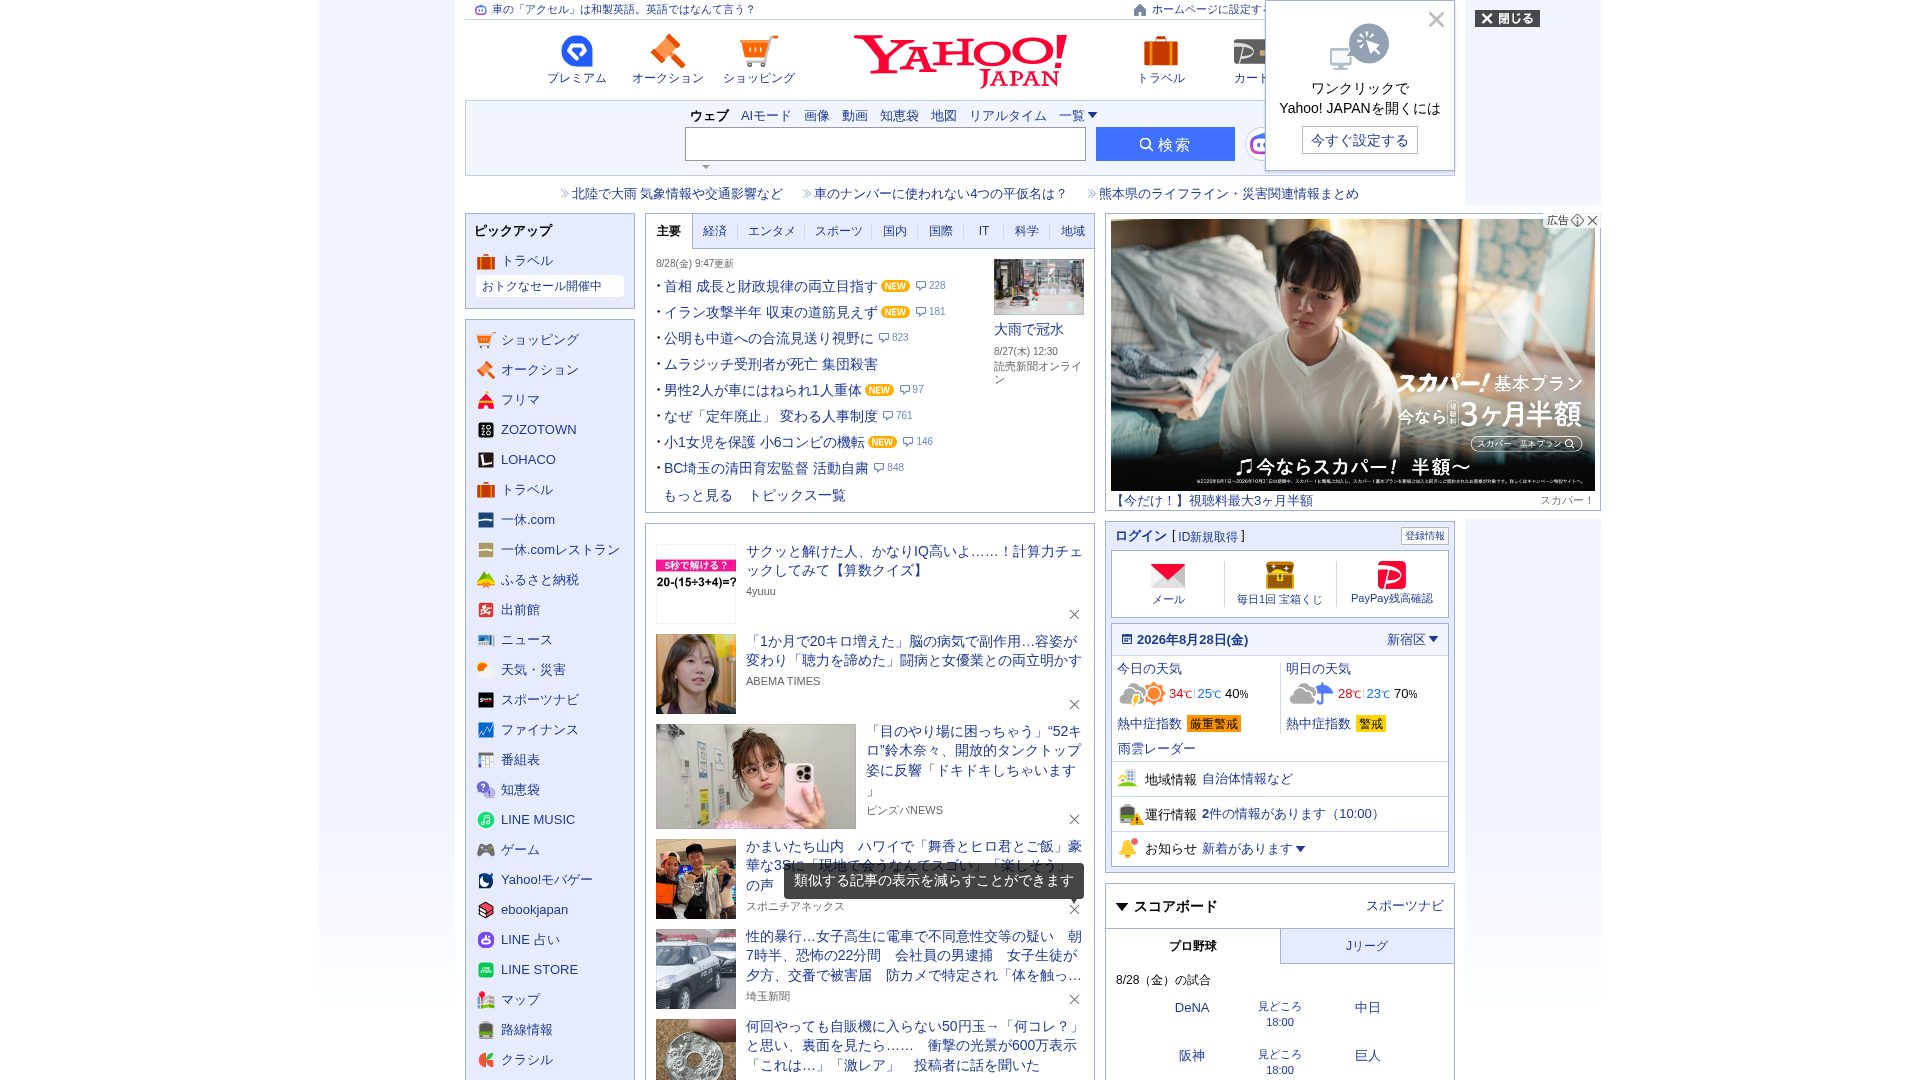The width and height of the screenshot is (1920, 1080).
Task: Open 一休.com in the sidebar
Action: (527, 520)
